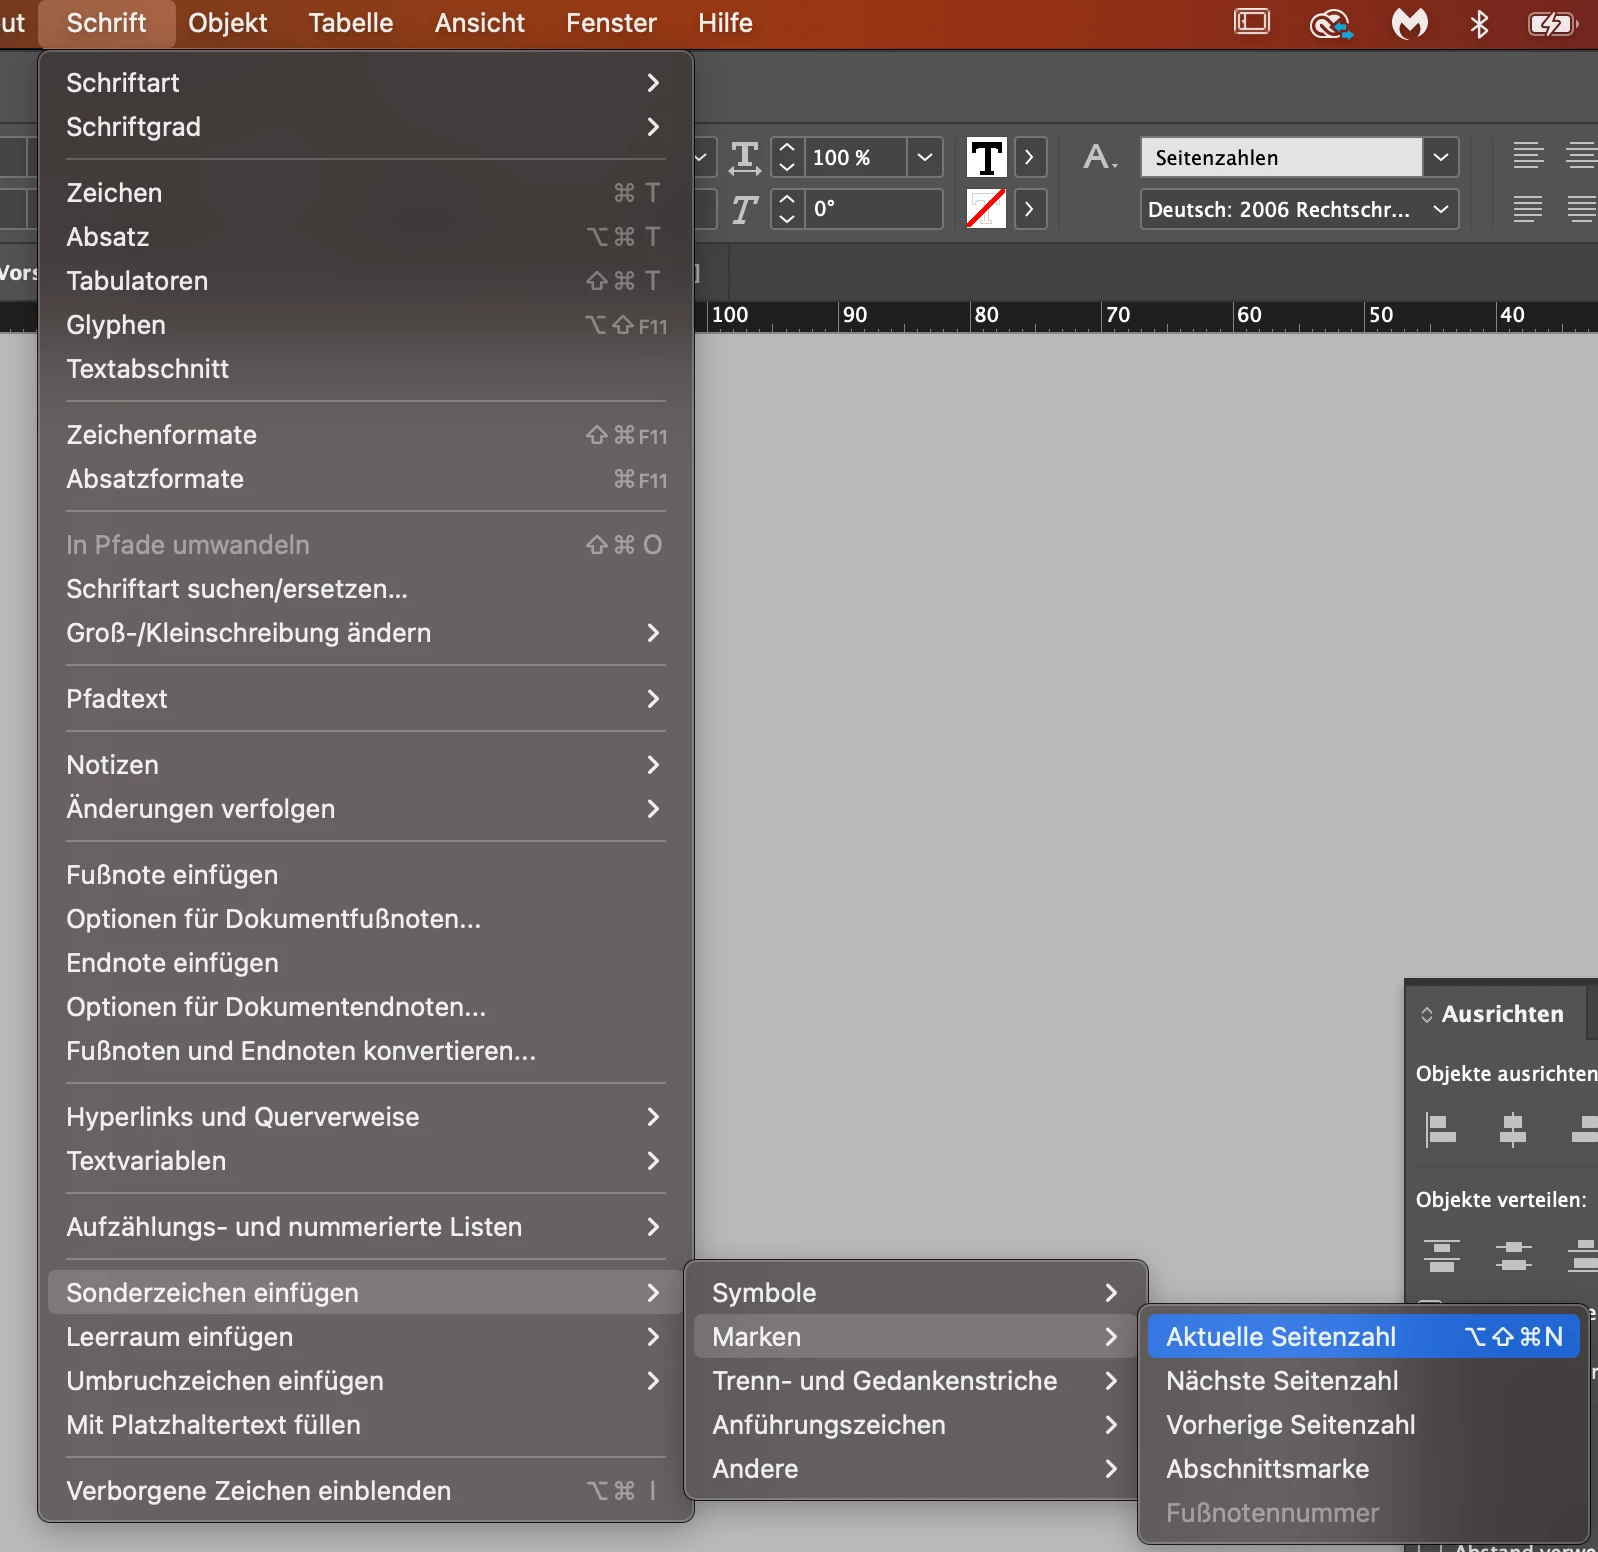
Task: Open the Objekt menu
Action: click(x=227, y=23)
